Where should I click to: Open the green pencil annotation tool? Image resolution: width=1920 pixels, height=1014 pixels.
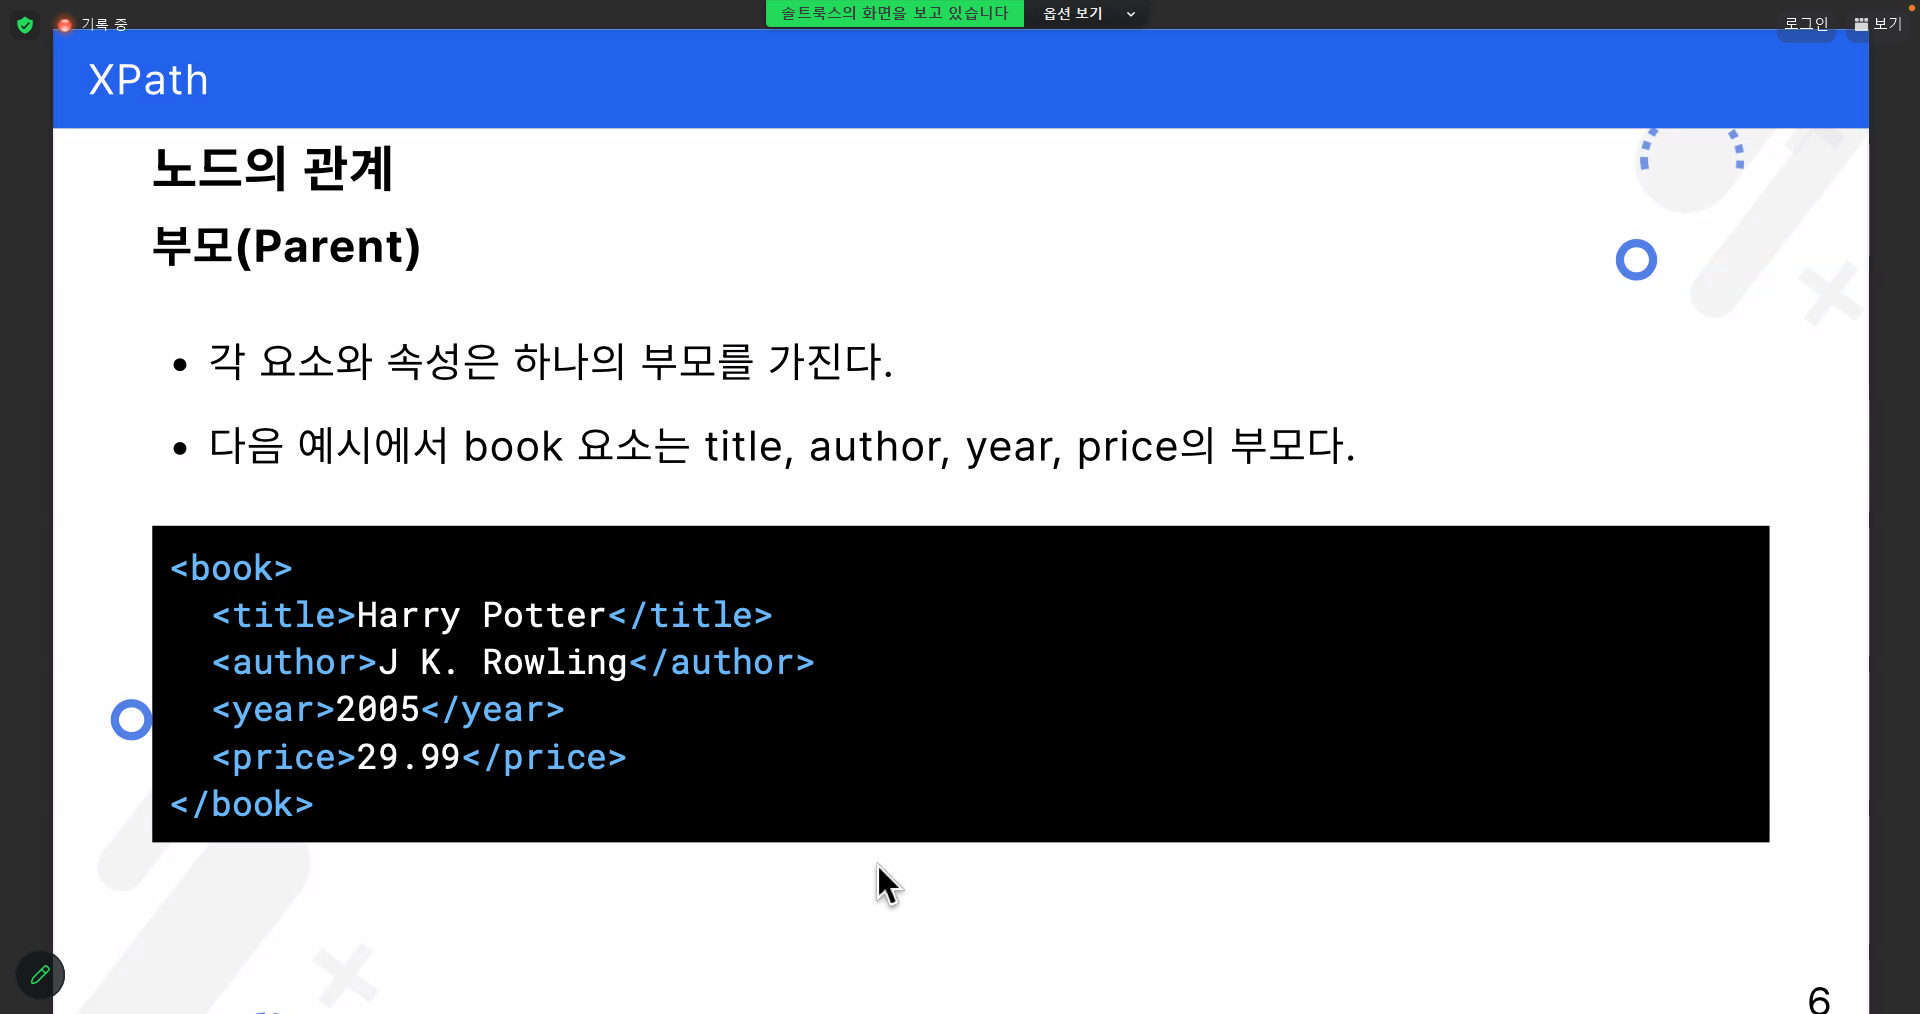pyautogui.click(x=40, y=974)
